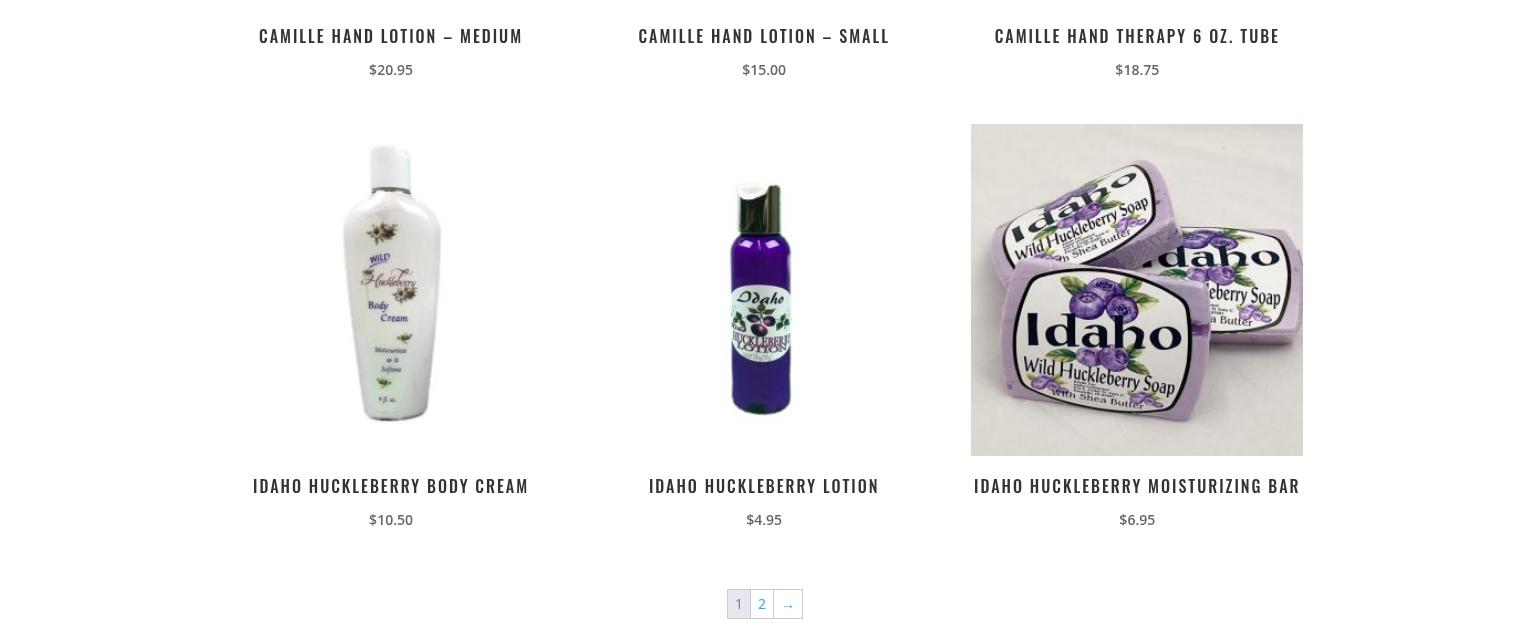Select the $18.75 price
The height and width of the screenshot is (623, 1530).
click(1137, 70)
